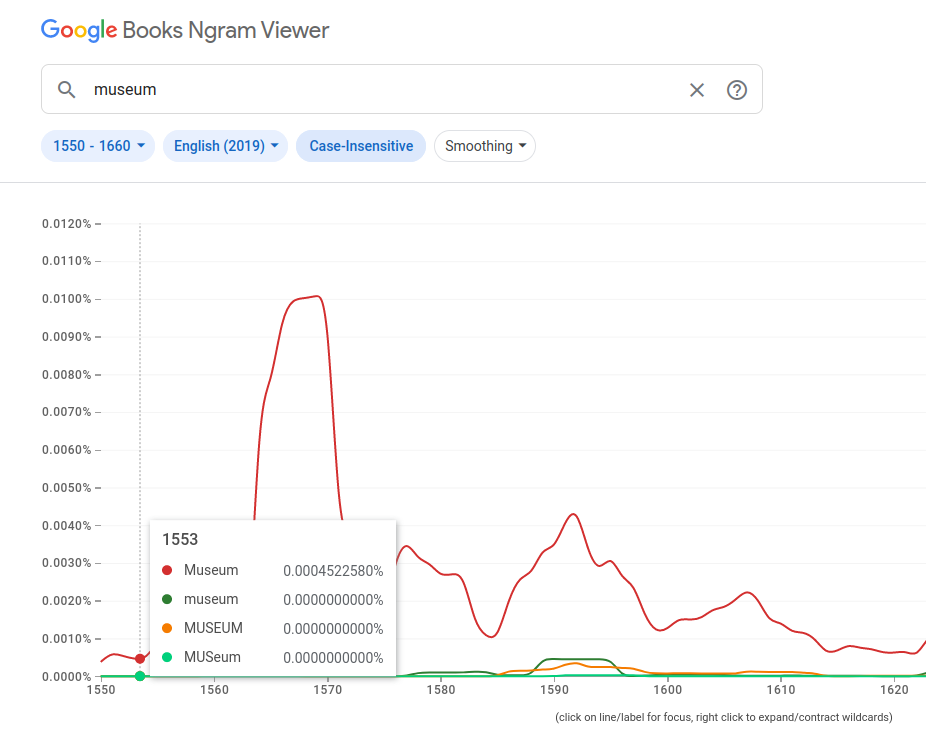Image resolution: width=926 pixels, height=743 pixels.
Task: Open the help question mark icon
Action: 737,90
